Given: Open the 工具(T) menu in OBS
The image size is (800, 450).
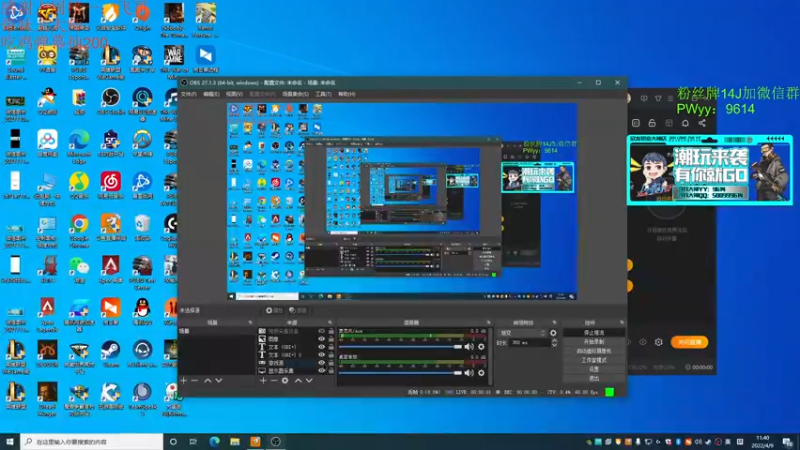Looking at the screenshot, I should click(323, 94).
